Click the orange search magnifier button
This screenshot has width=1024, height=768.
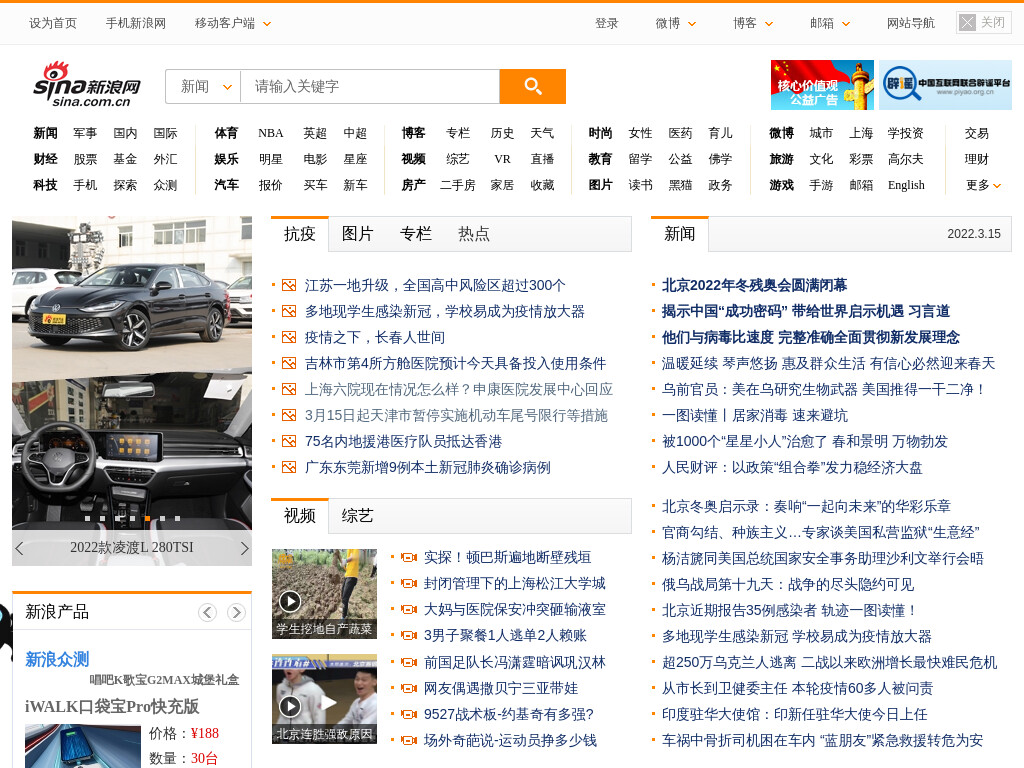point(532,86)
